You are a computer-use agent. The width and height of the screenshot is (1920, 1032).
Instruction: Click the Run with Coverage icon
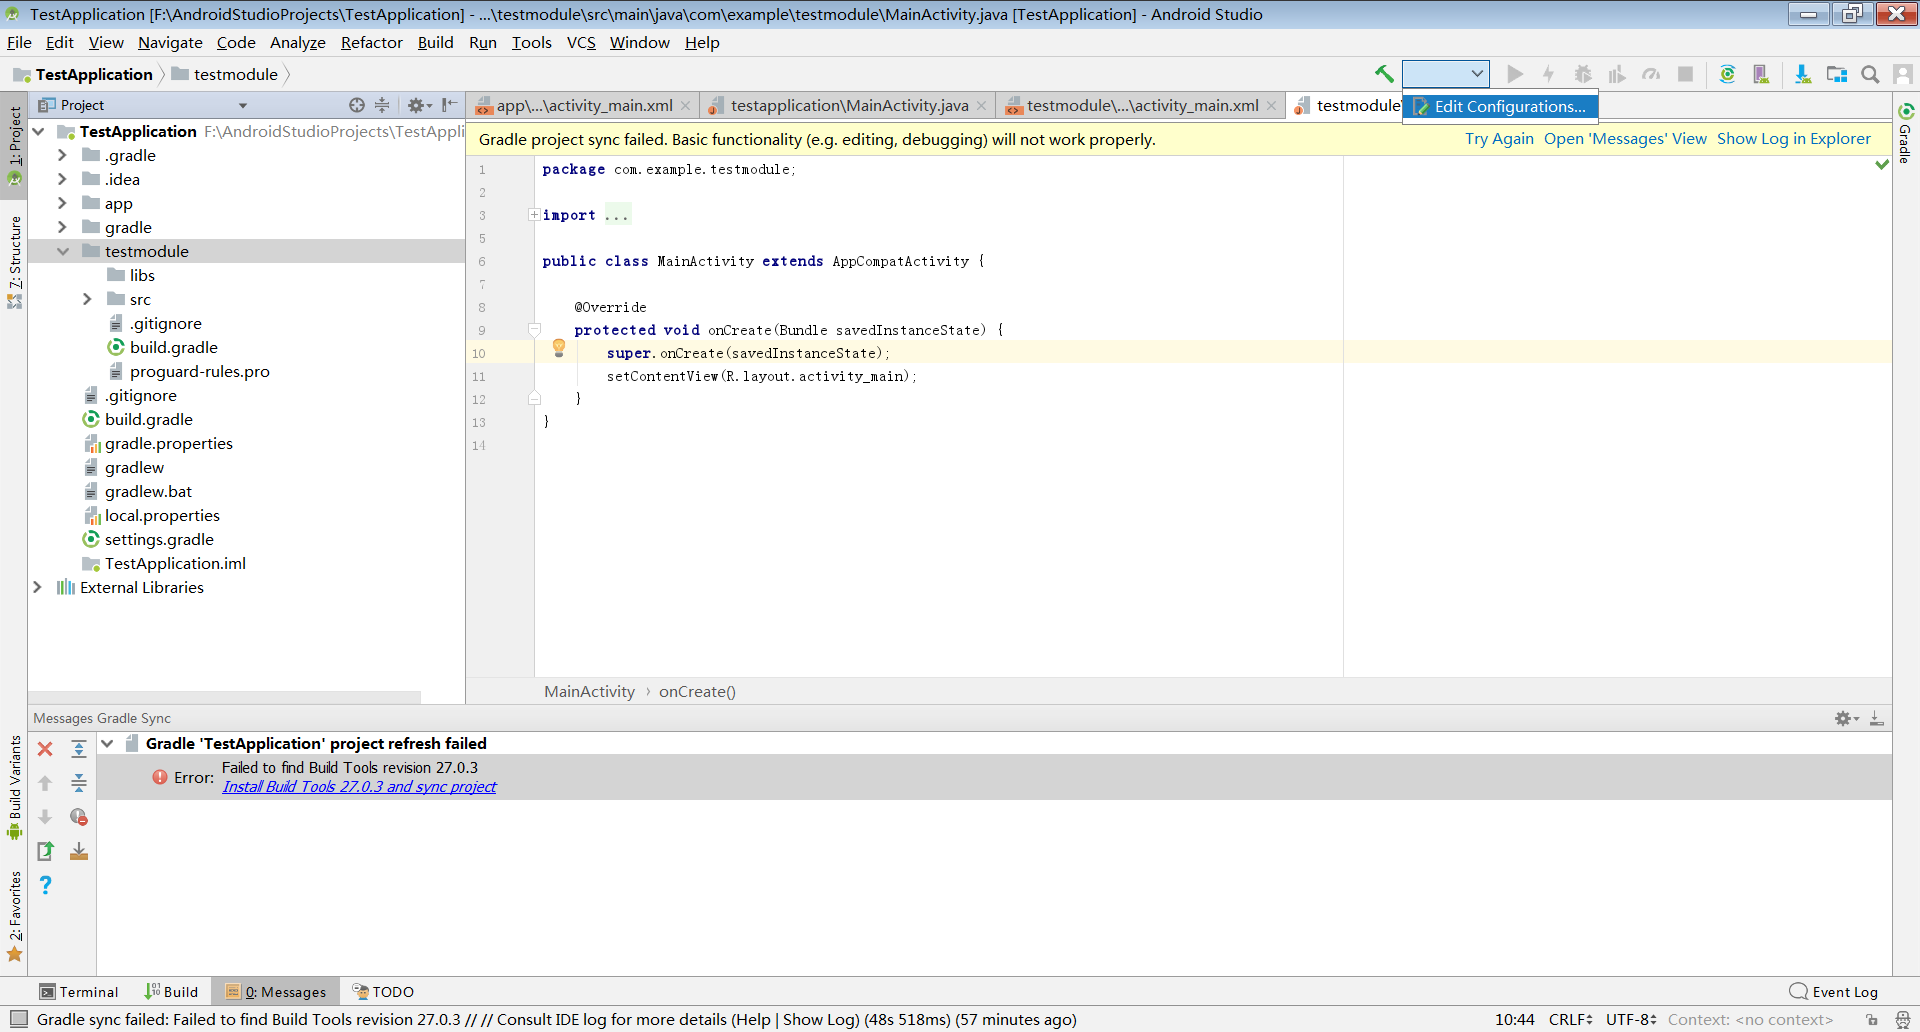click(x=1617, y=74)
